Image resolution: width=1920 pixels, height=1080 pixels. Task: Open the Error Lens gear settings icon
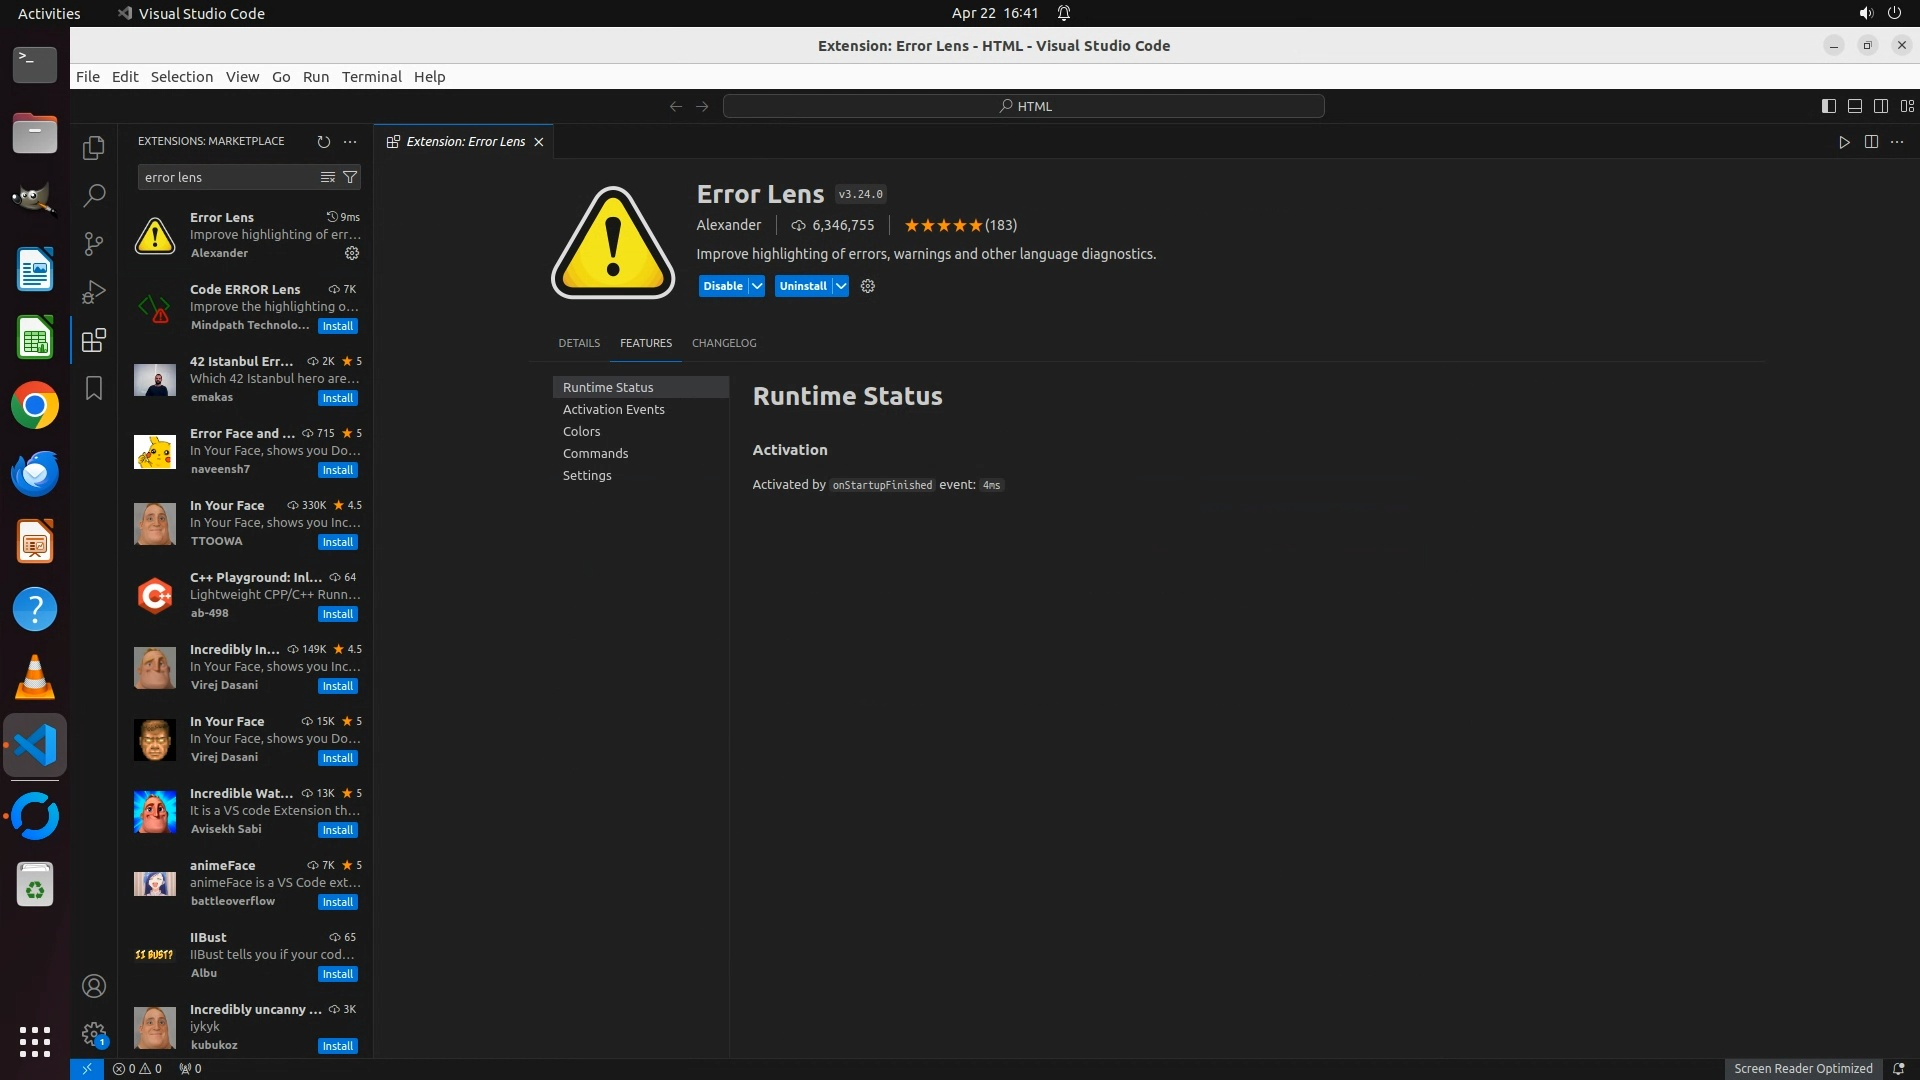tap(868, 286)
